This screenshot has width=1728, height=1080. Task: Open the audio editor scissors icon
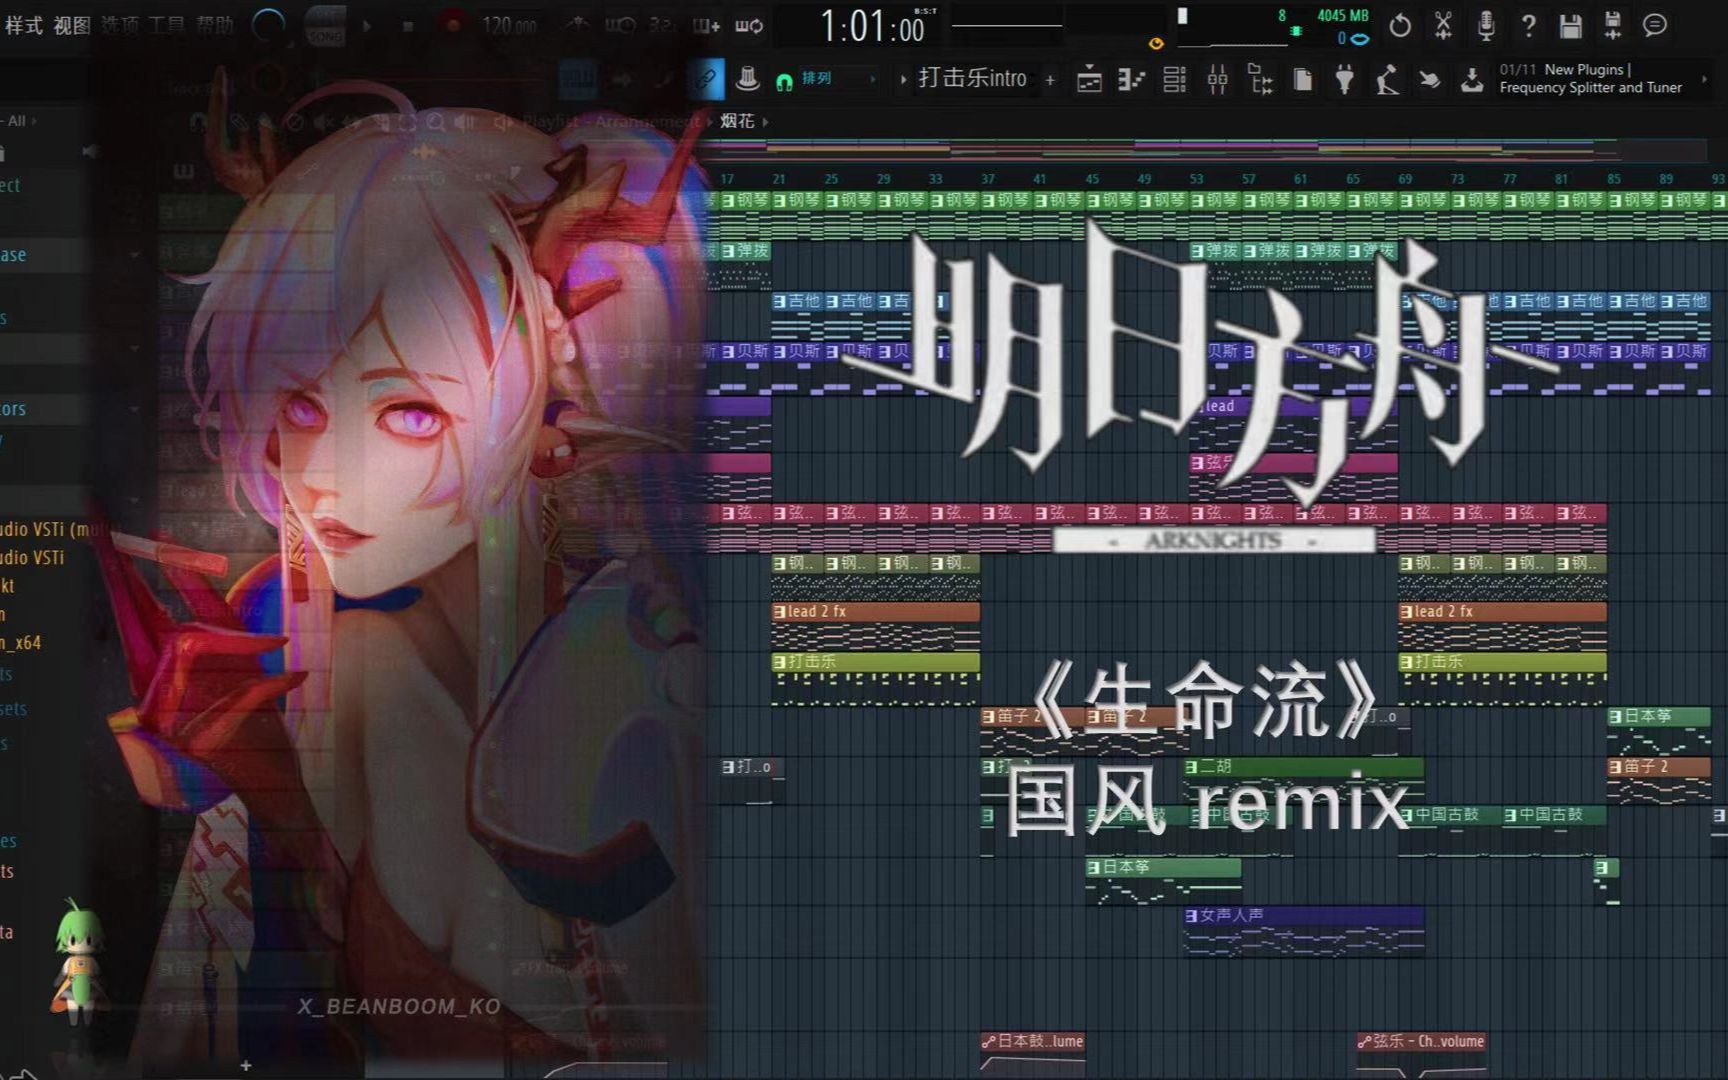pyautogui.click(x=1443, y=26)
